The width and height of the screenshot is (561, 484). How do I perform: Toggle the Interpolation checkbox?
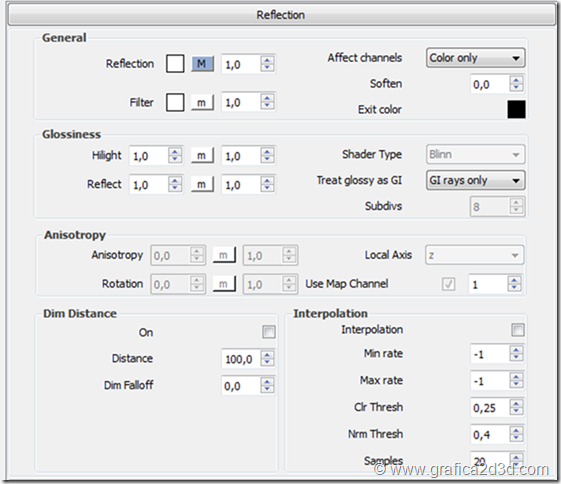[518, 330]
